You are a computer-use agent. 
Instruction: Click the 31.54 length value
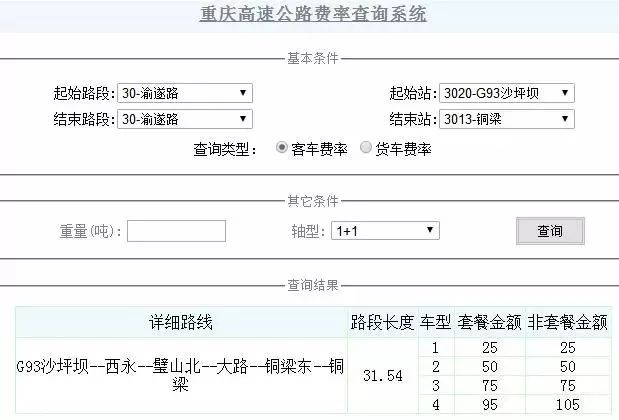point(383,376)
